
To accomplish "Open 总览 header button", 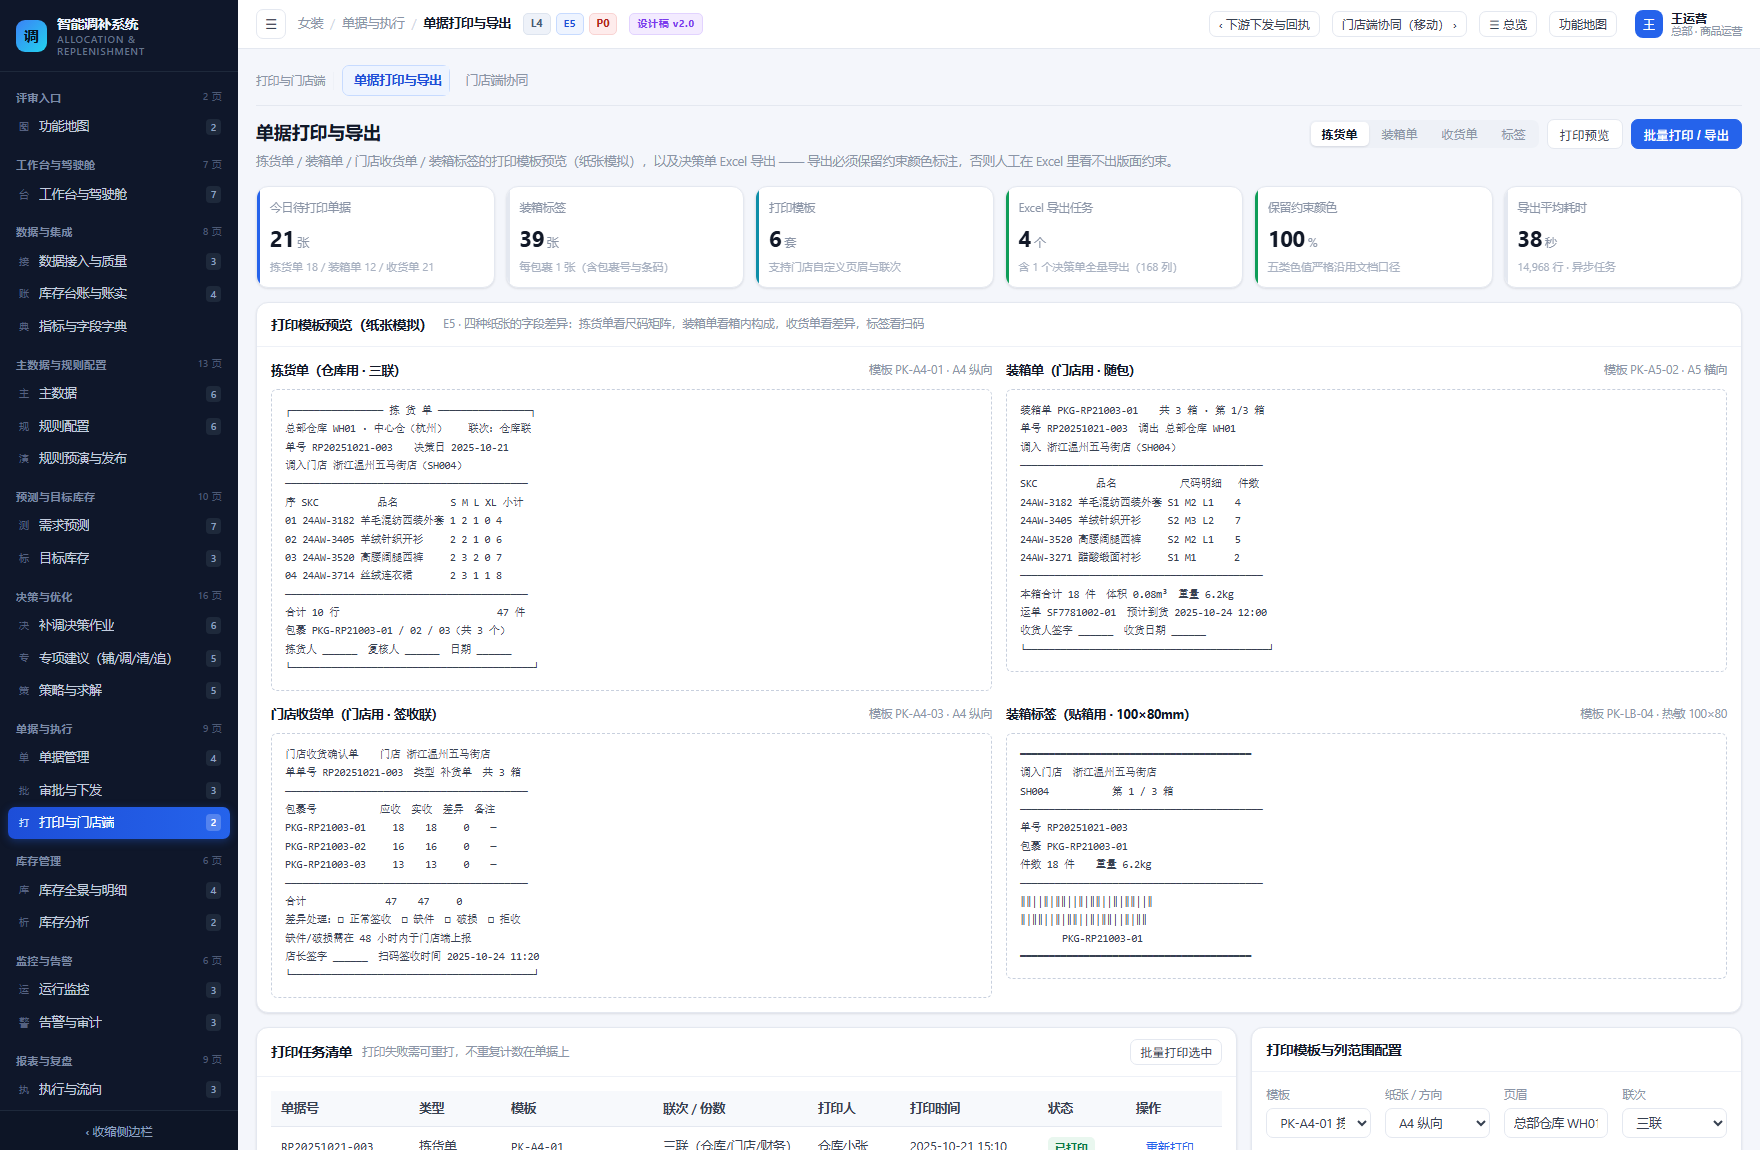I will (1508, 25).
